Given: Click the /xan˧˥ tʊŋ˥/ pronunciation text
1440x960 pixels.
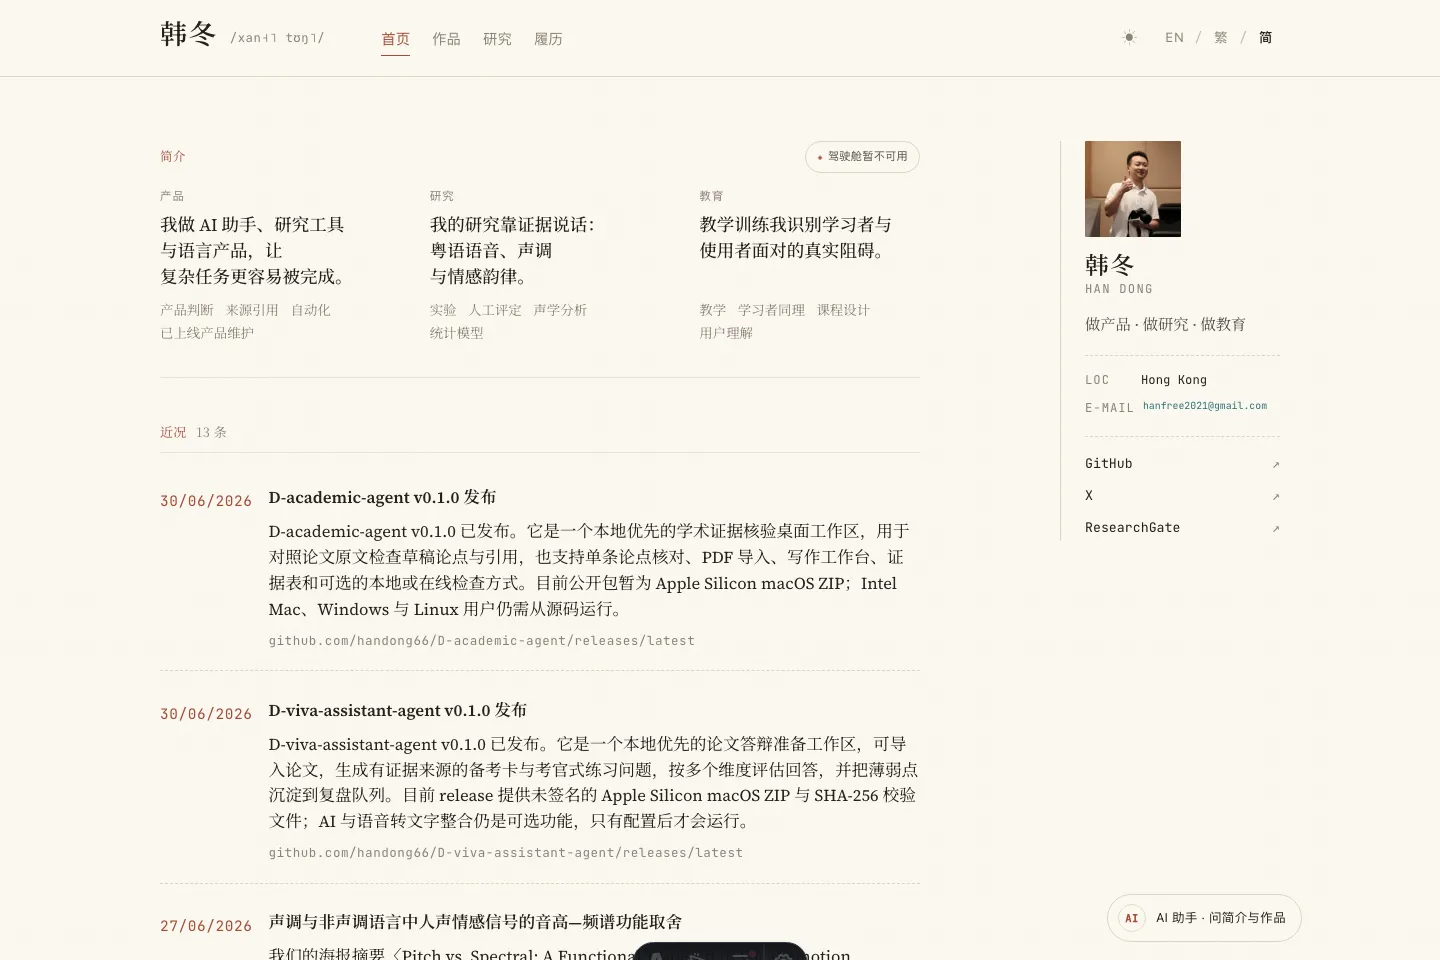Looking at the screenshot, I should [x=277, y=38].
